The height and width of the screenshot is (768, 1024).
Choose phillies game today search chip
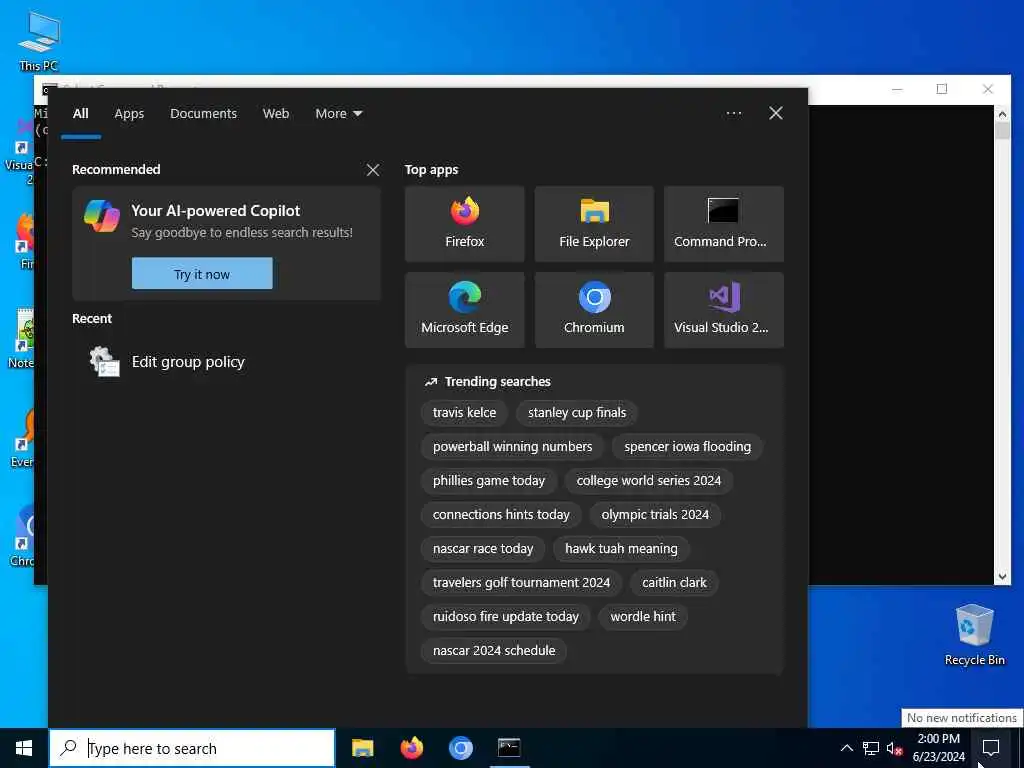(x=488, y=481)
